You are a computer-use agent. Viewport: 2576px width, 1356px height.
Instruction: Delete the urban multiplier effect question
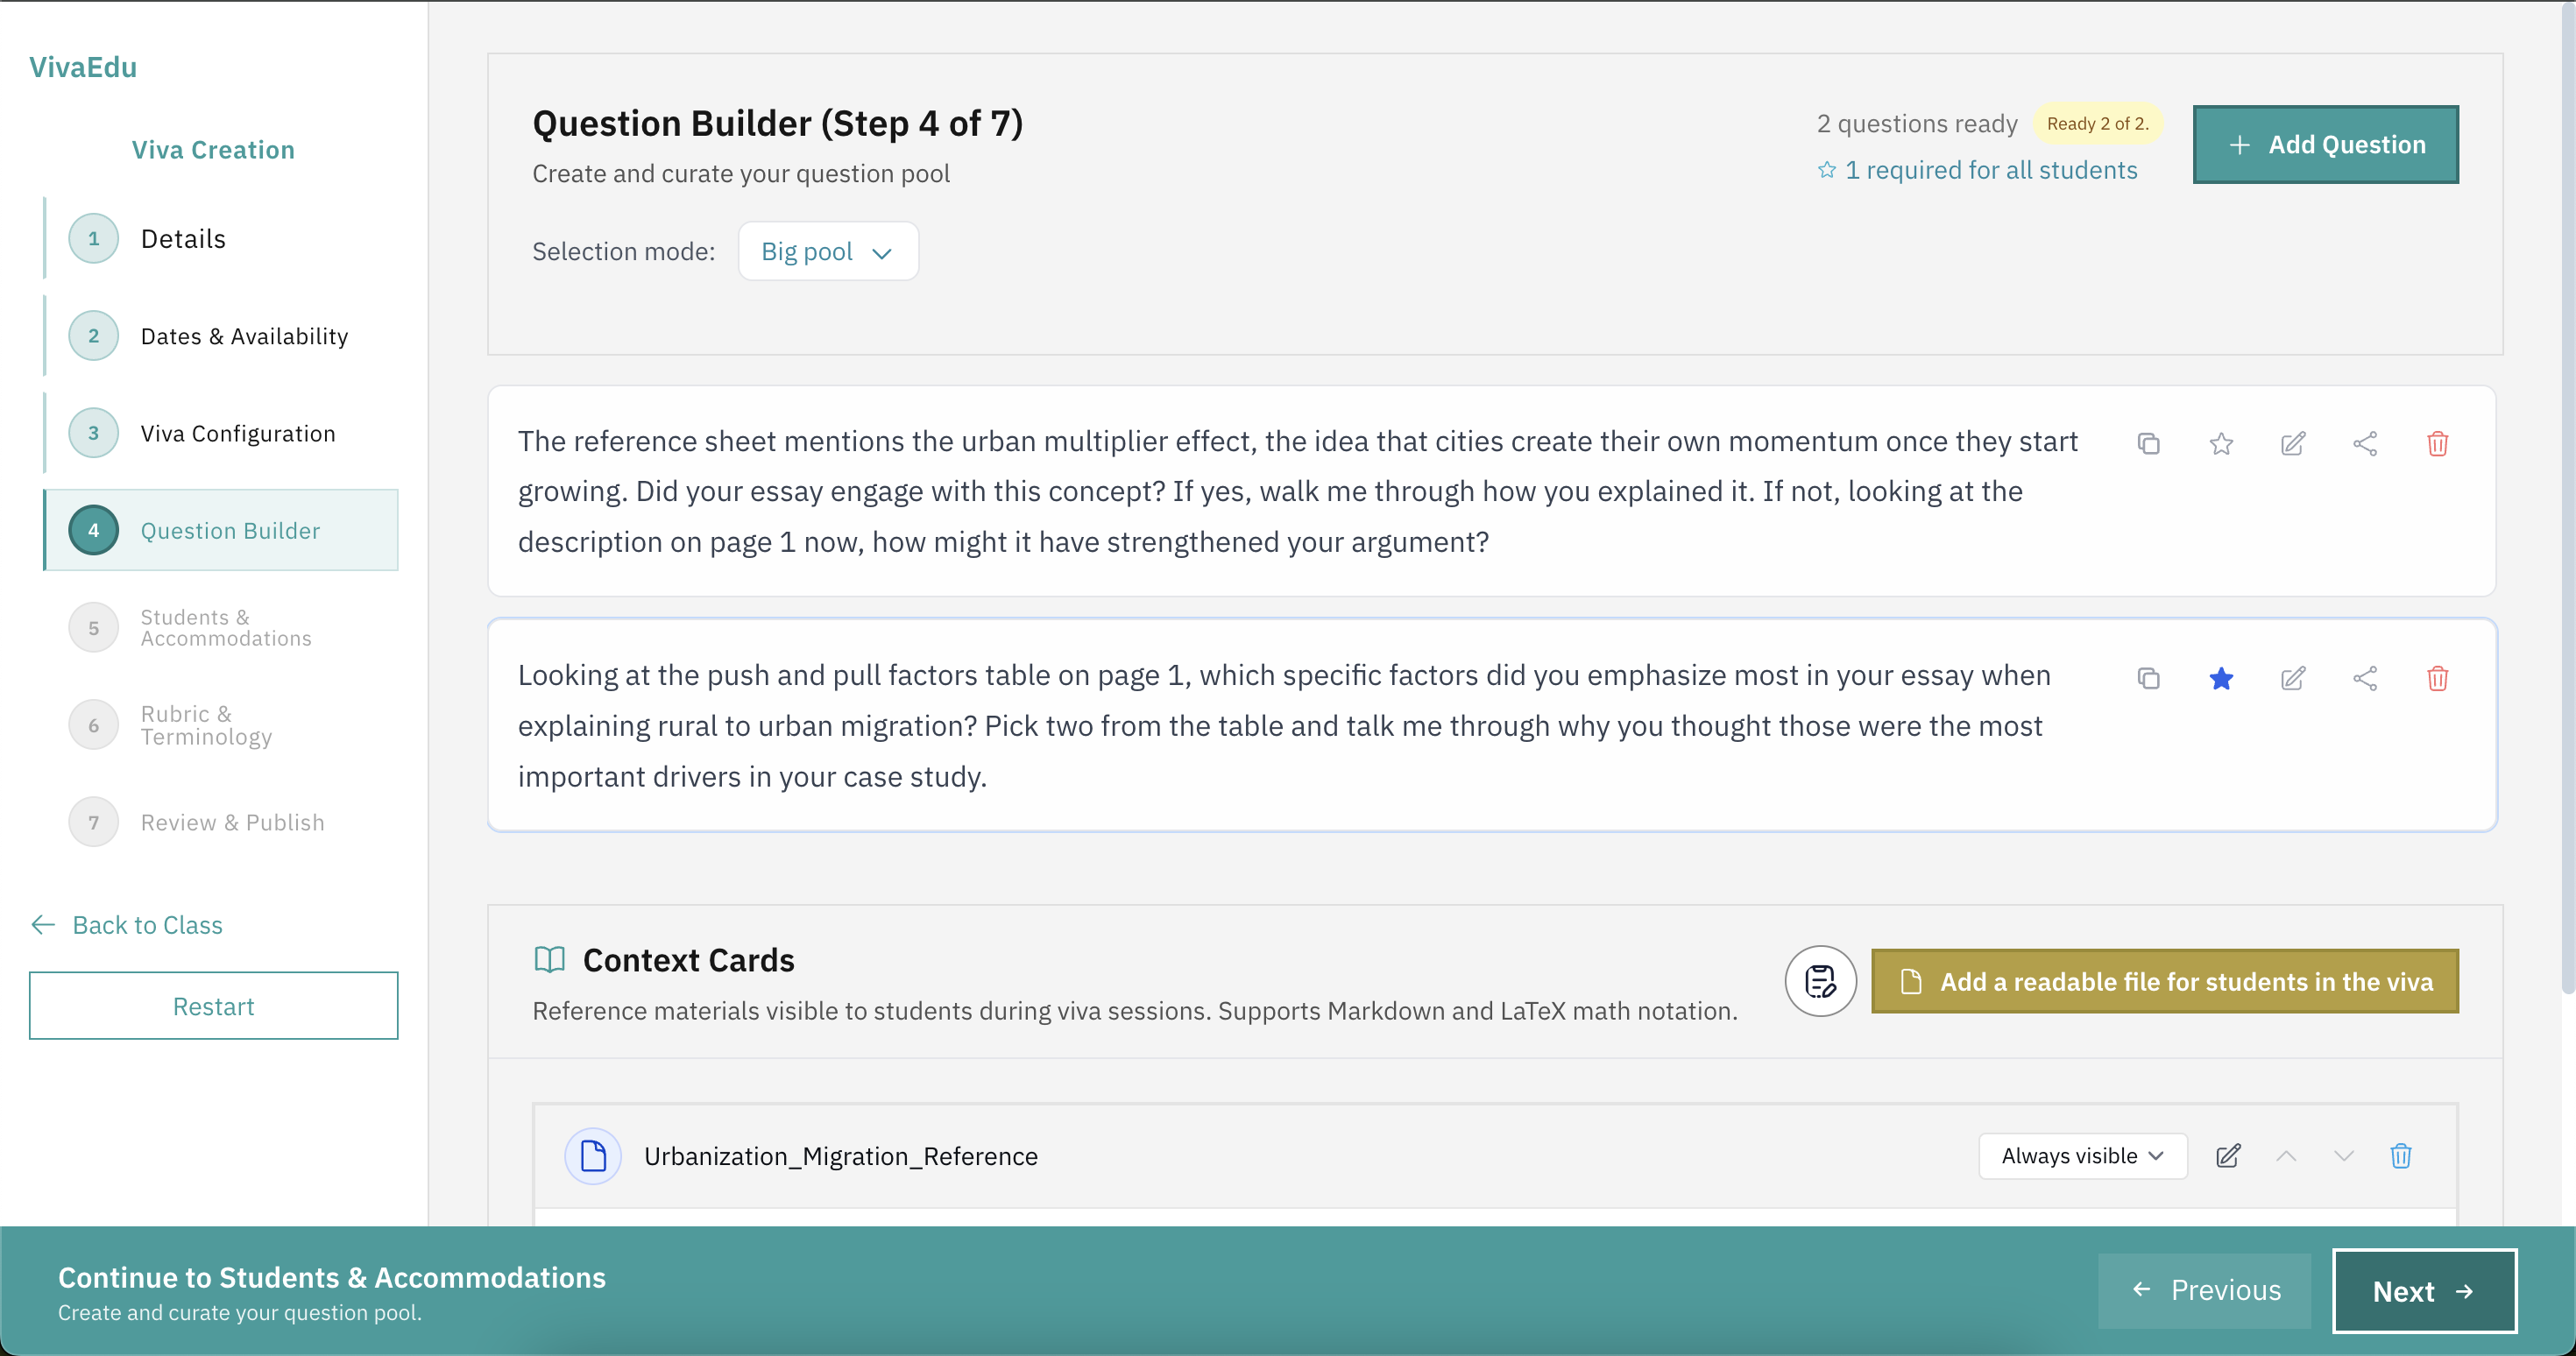click(x=2437, y=443)
